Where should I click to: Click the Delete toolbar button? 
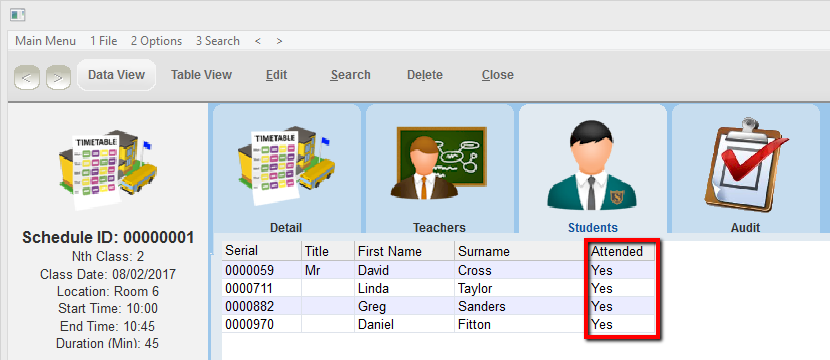tap(425, 75)
